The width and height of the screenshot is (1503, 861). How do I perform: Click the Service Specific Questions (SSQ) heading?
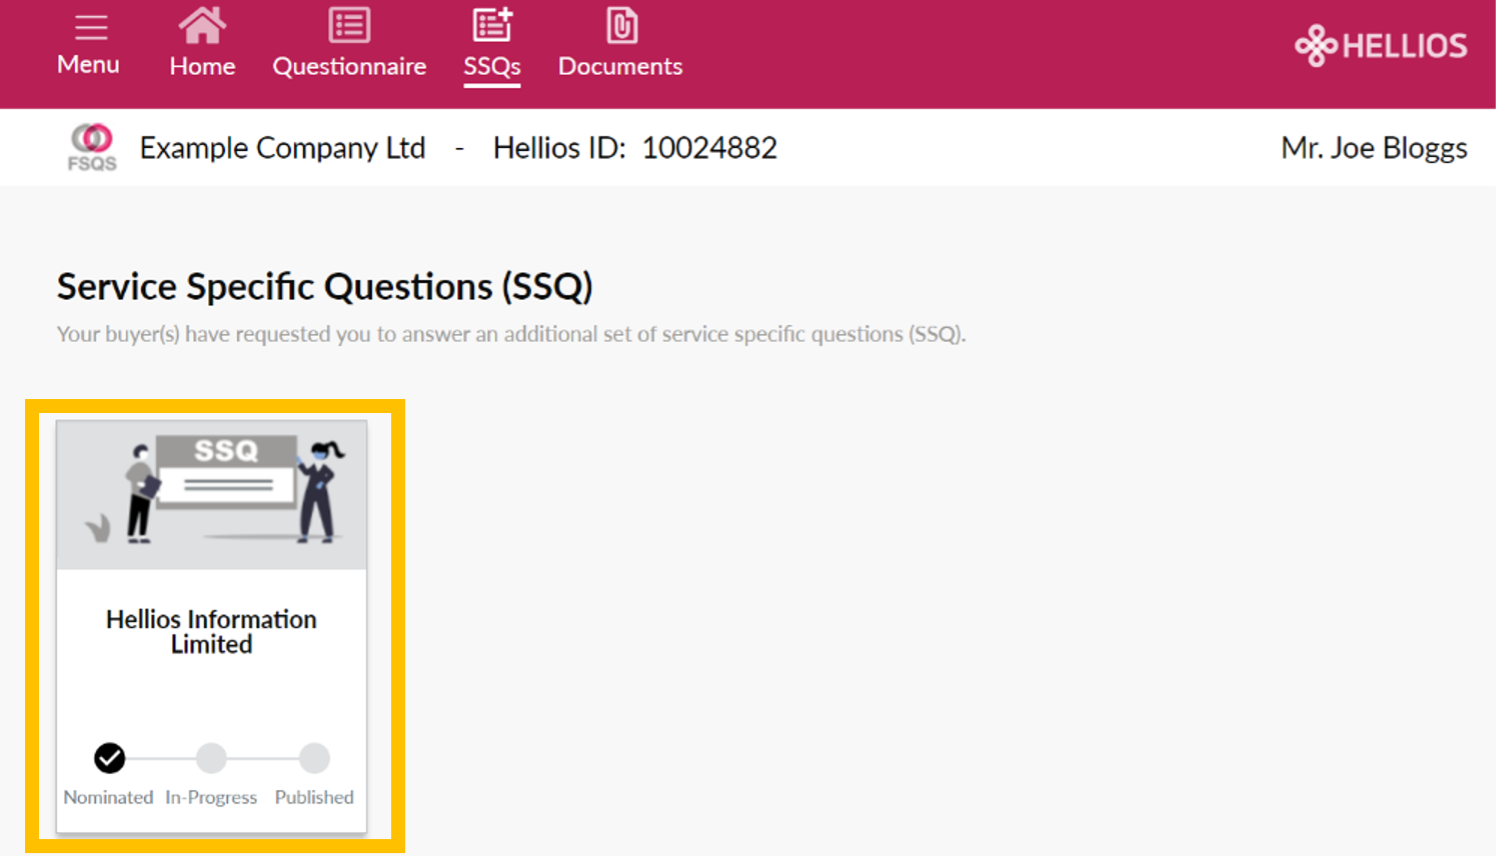coord(325,287)
